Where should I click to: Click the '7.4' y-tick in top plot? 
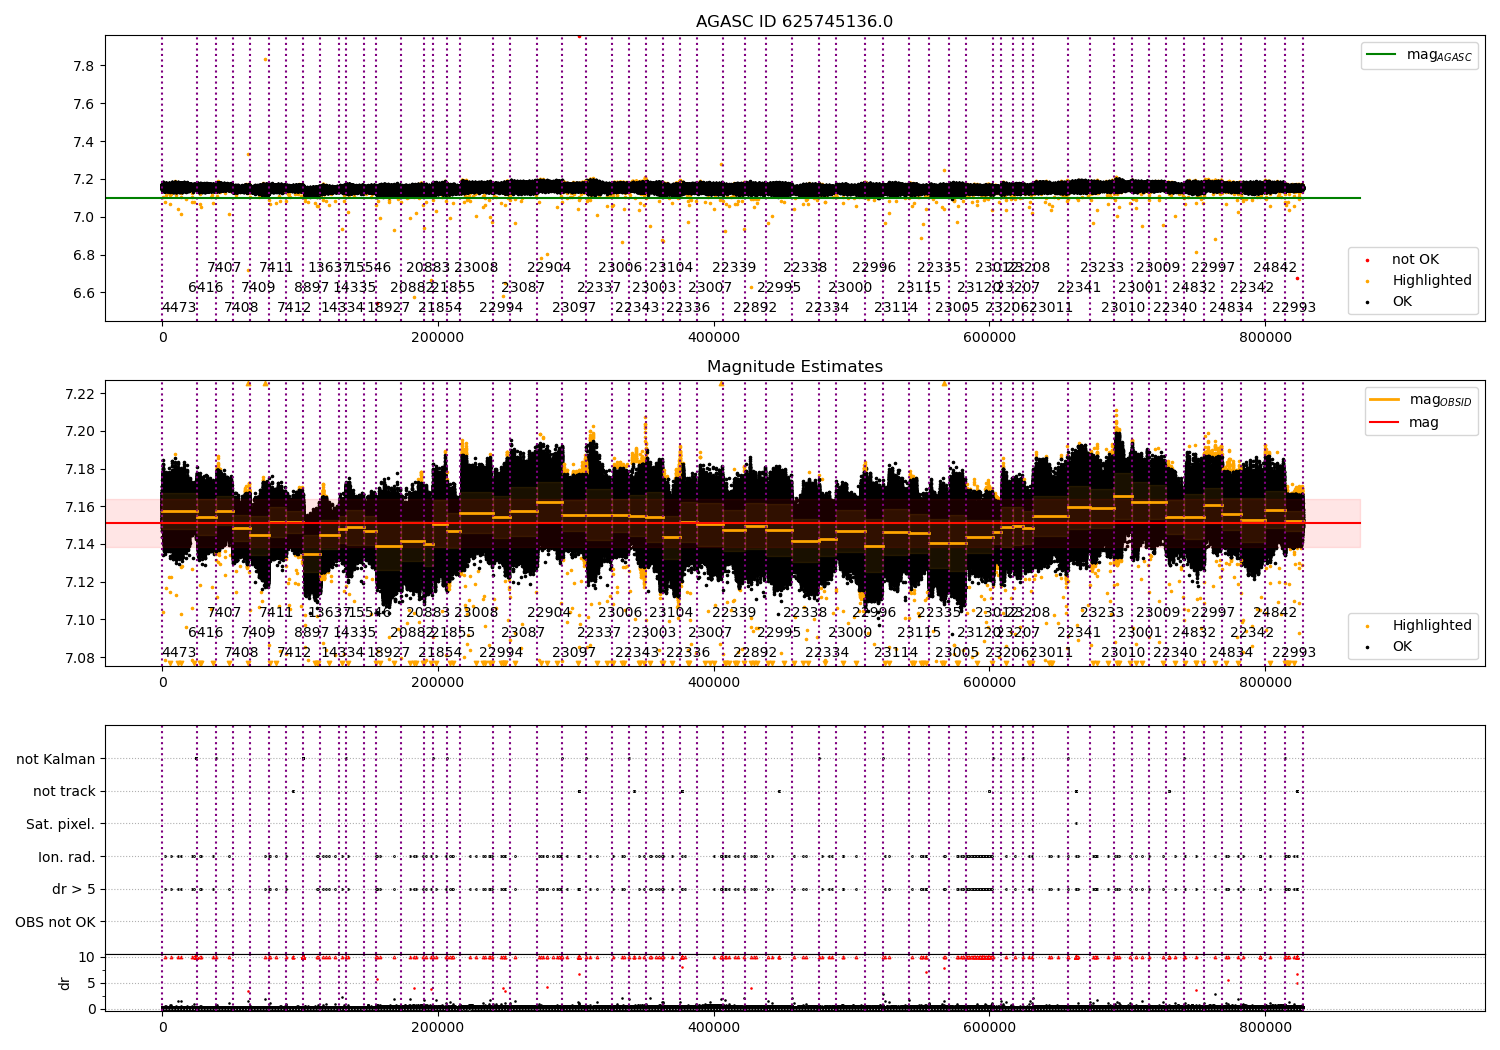click(84, 142)
